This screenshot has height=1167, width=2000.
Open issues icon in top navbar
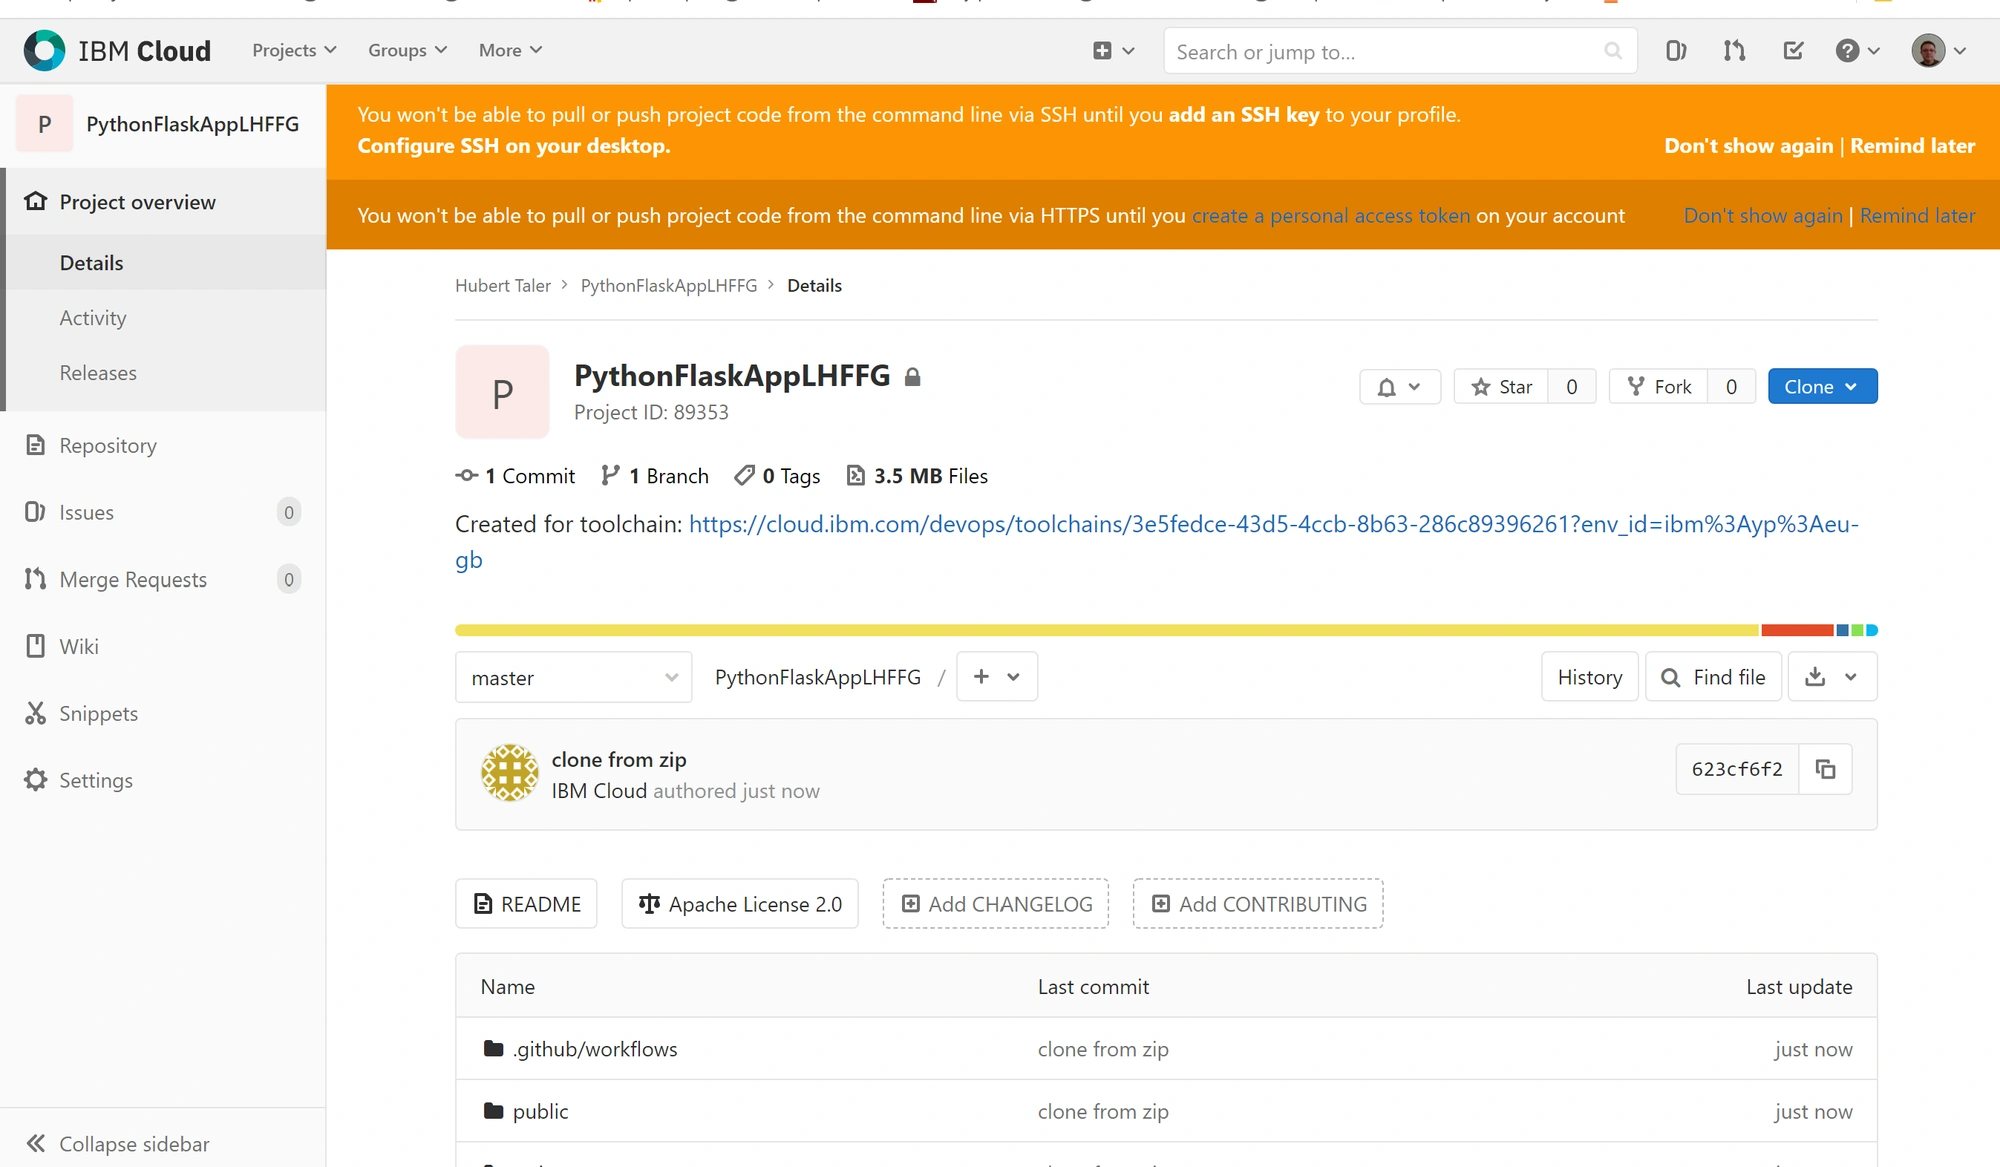coord(1676,51)
